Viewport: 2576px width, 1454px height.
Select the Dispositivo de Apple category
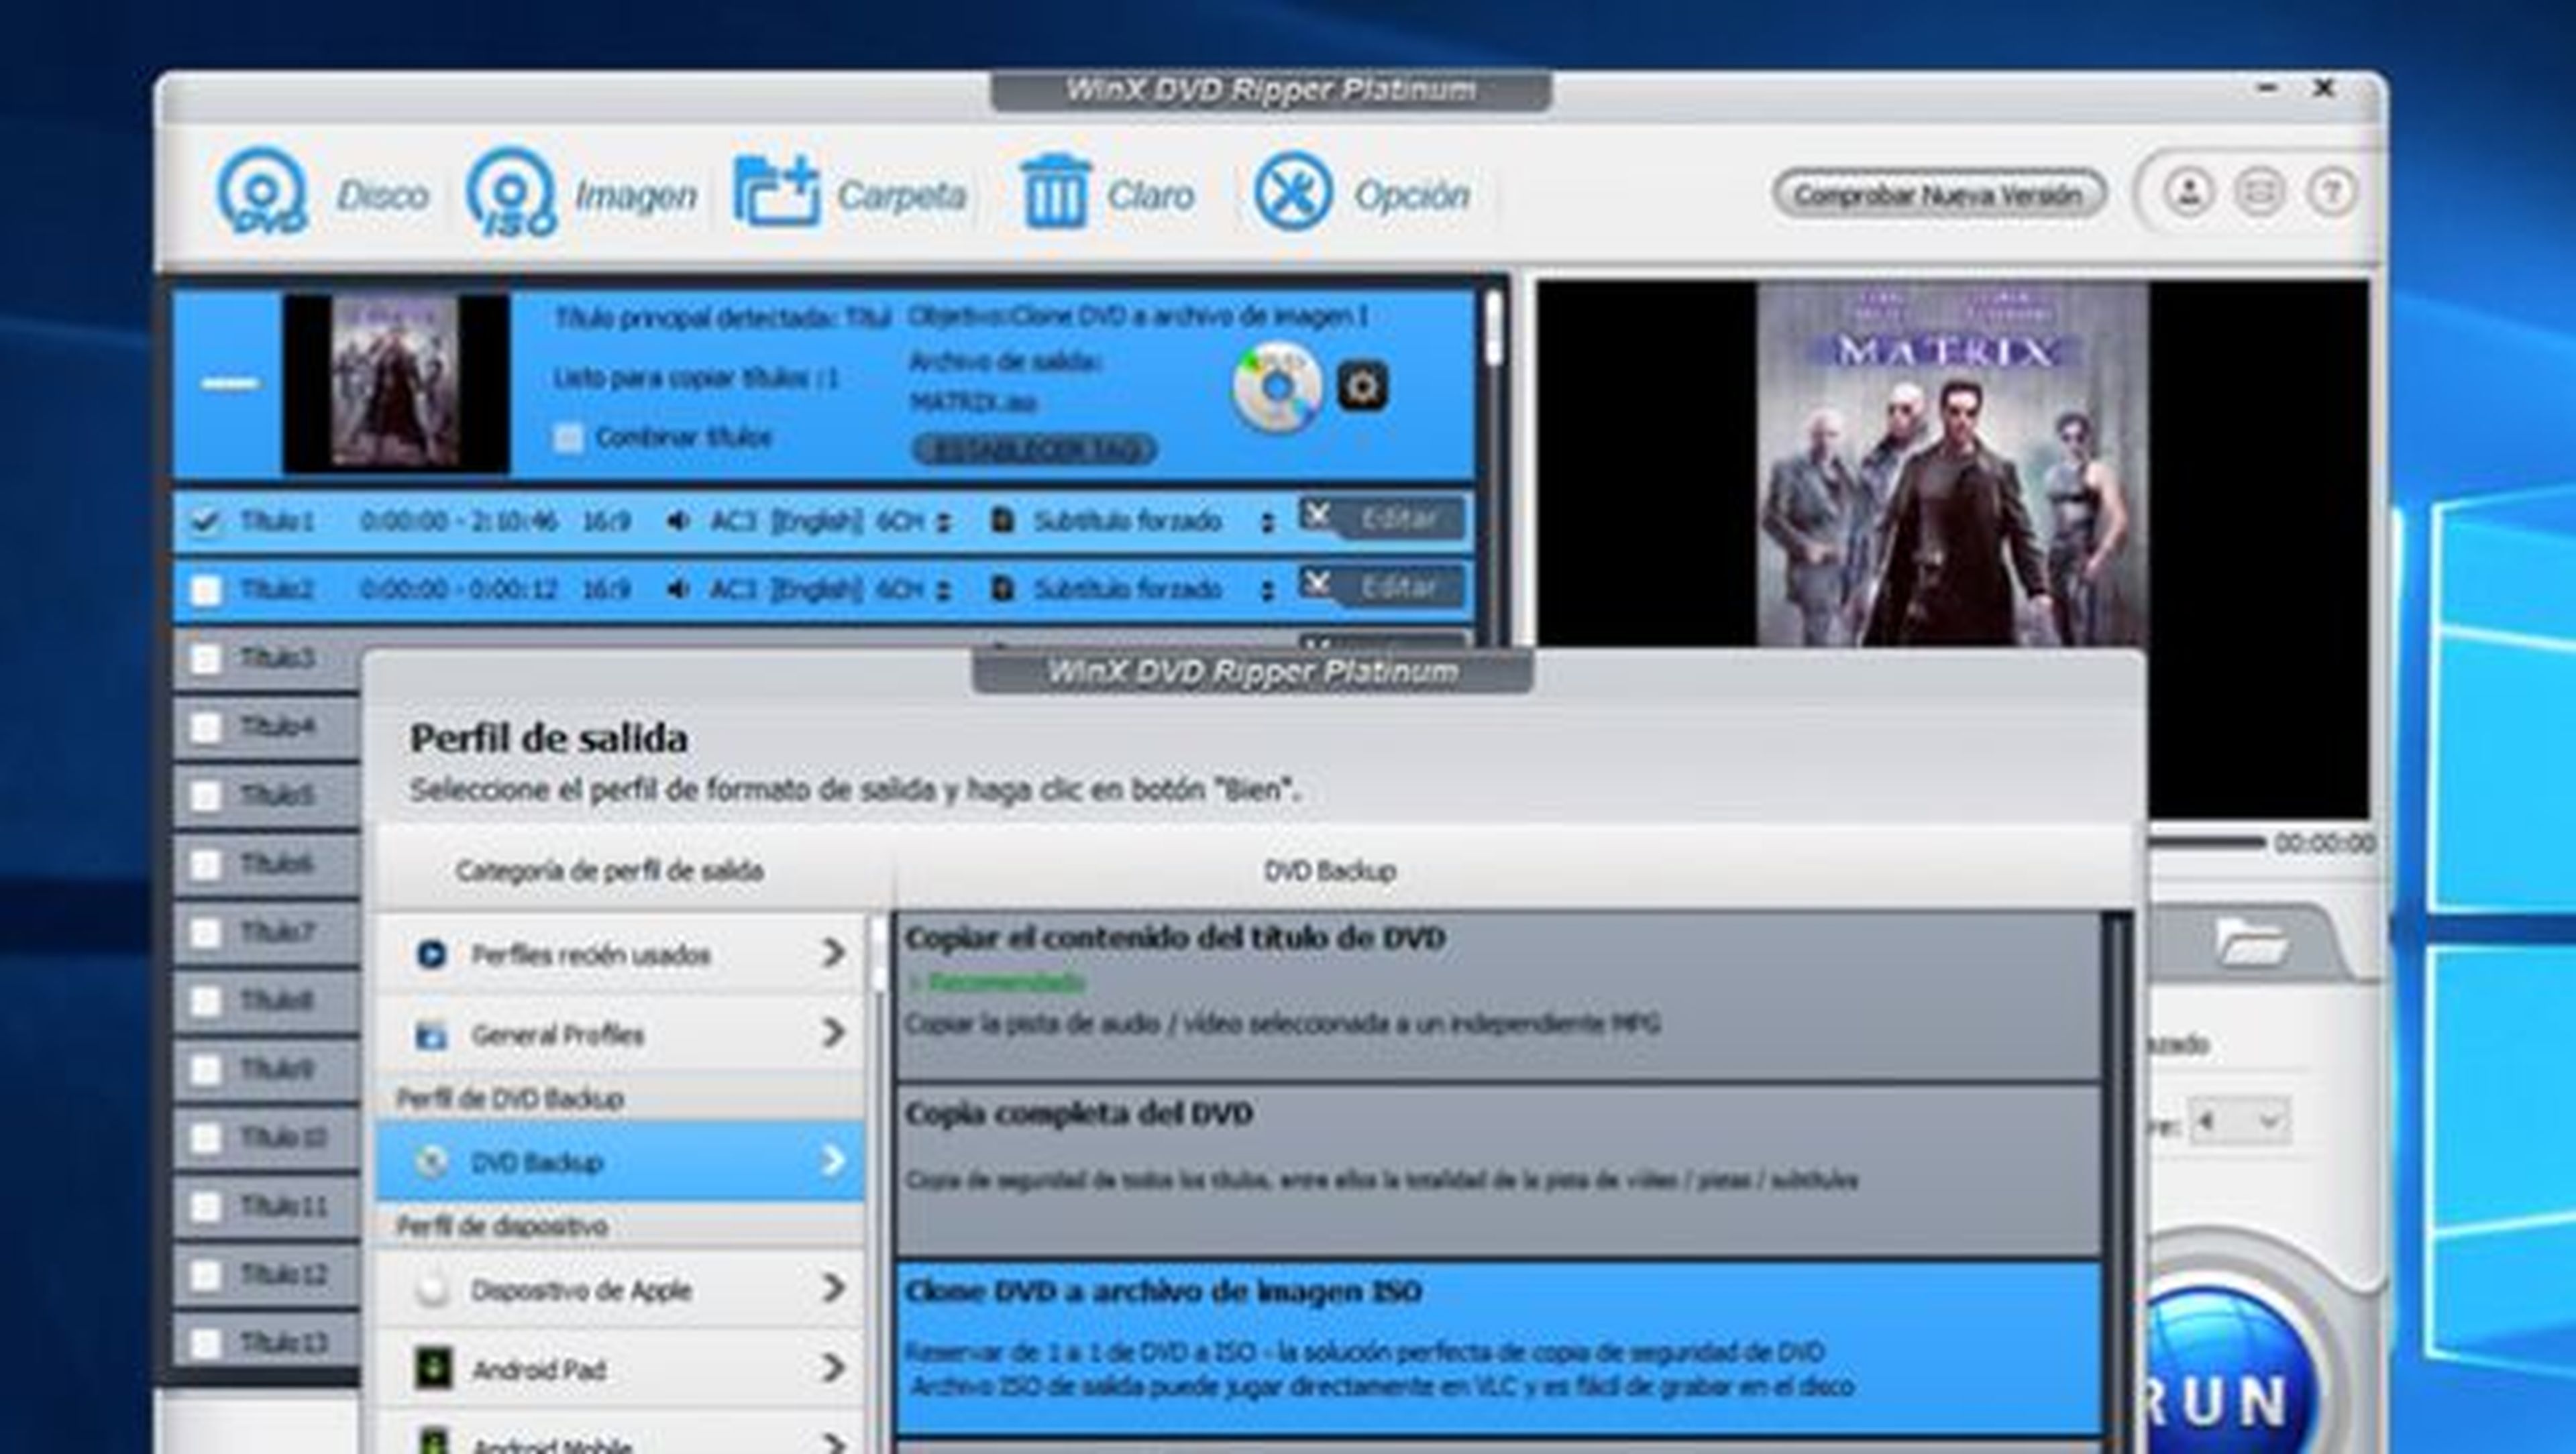[620, 1289]
